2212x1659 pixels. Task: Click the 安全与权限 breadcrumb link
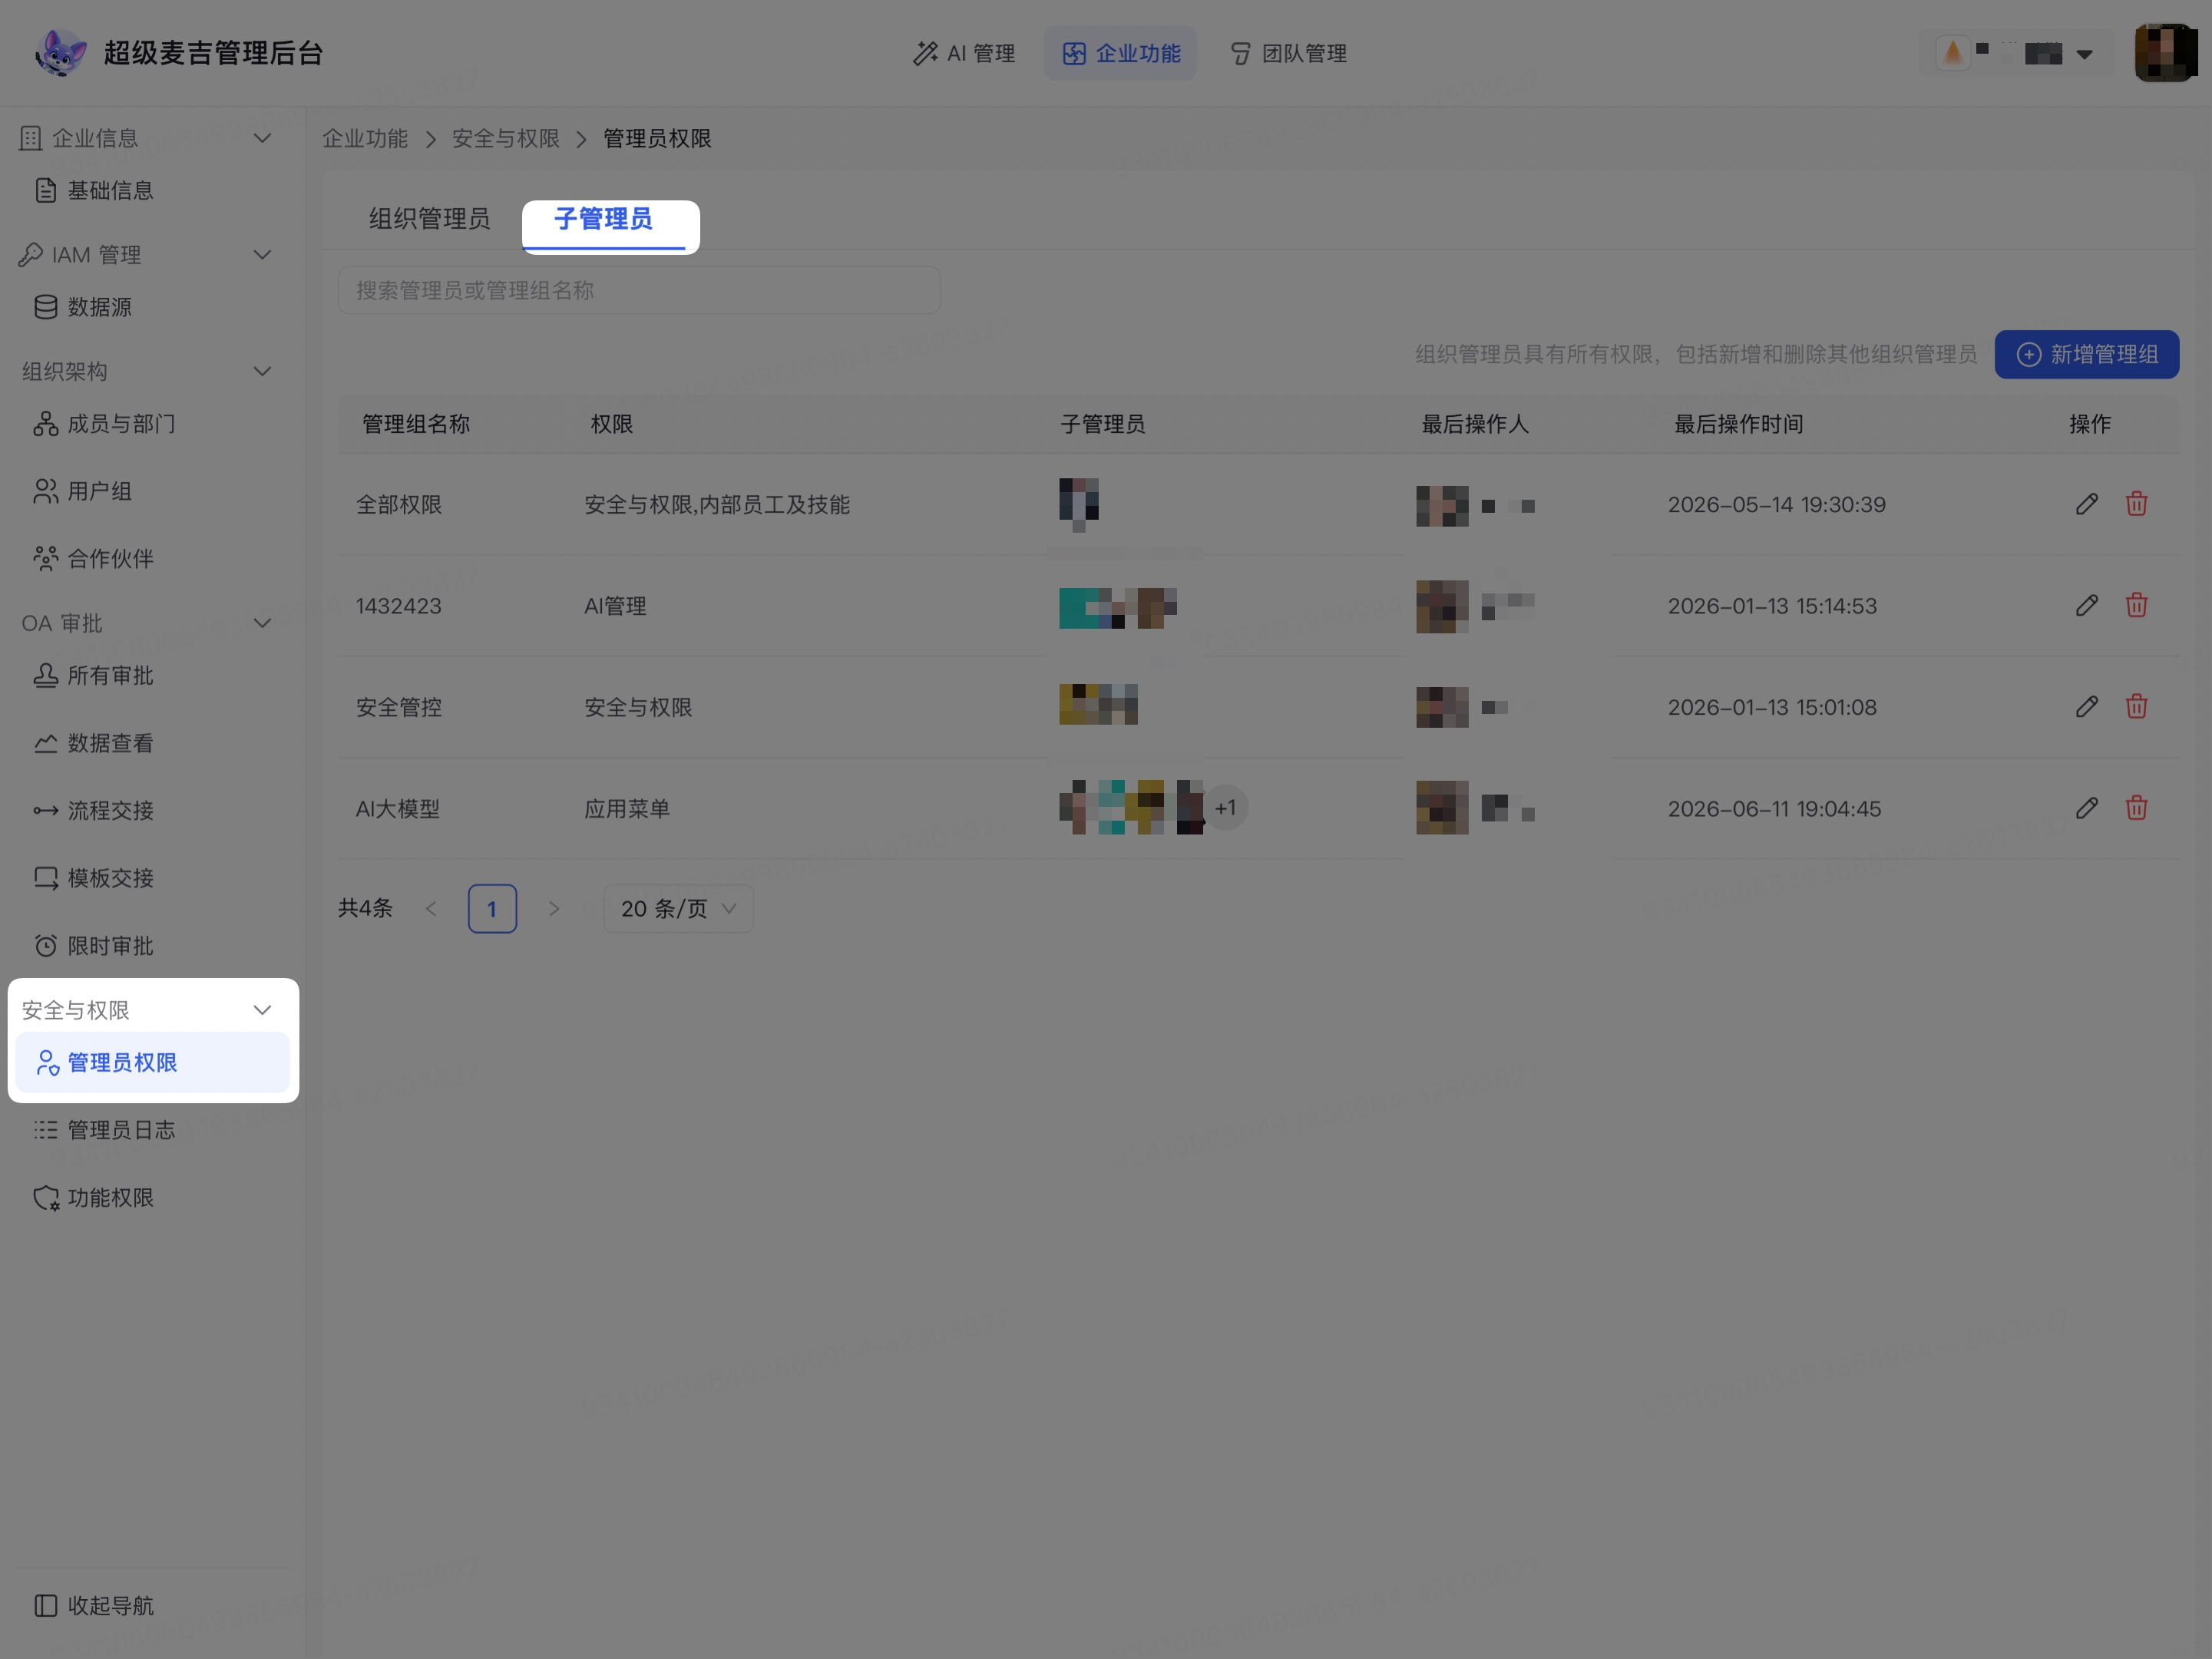click(x=506, y=139)
